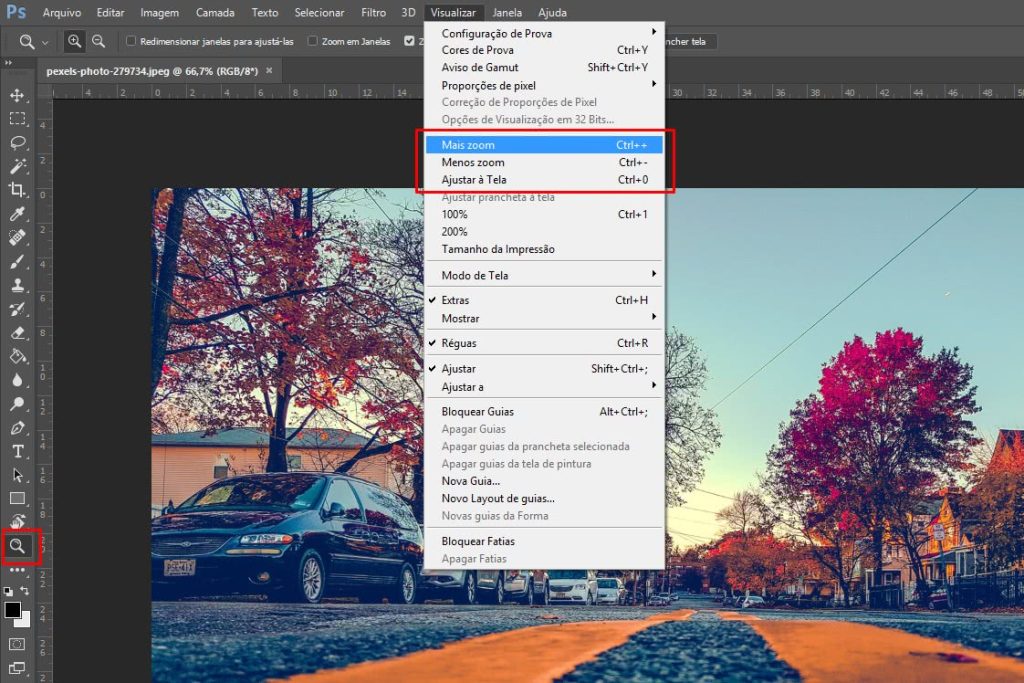The height and width of the screenshot is (683, 1024).
Task: Select the Brush tool
Action: pyautogui.click(x=18, y=261)
